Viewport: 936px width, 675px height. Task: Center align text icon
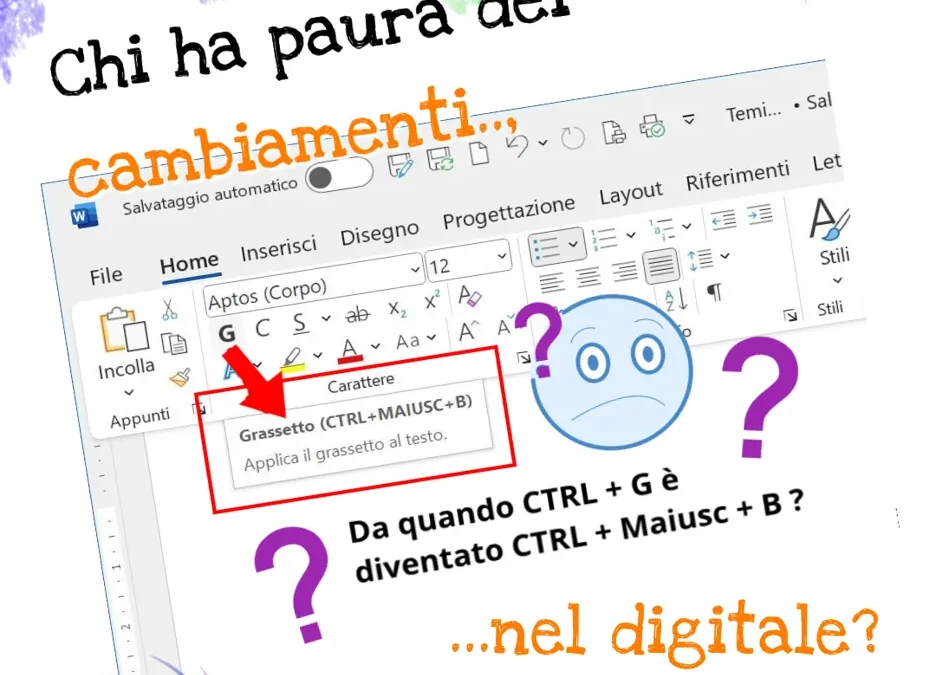[x=587, y=276]
